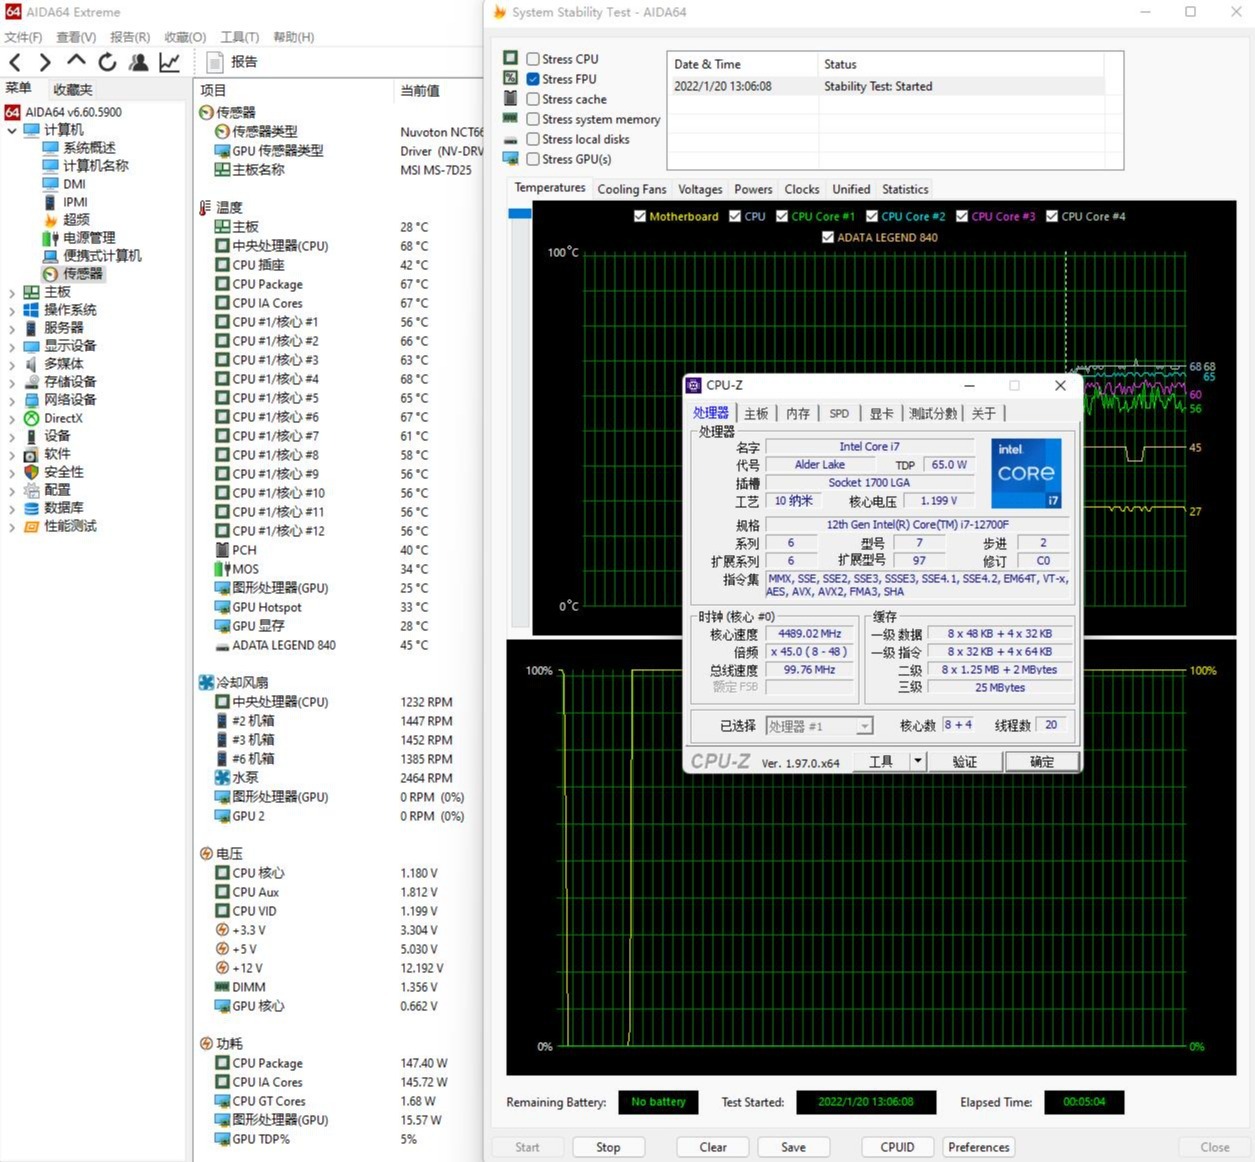Screen dimensions: 1255x1162
Task: Switch to the Voltages tab
Action: [700, 189]
